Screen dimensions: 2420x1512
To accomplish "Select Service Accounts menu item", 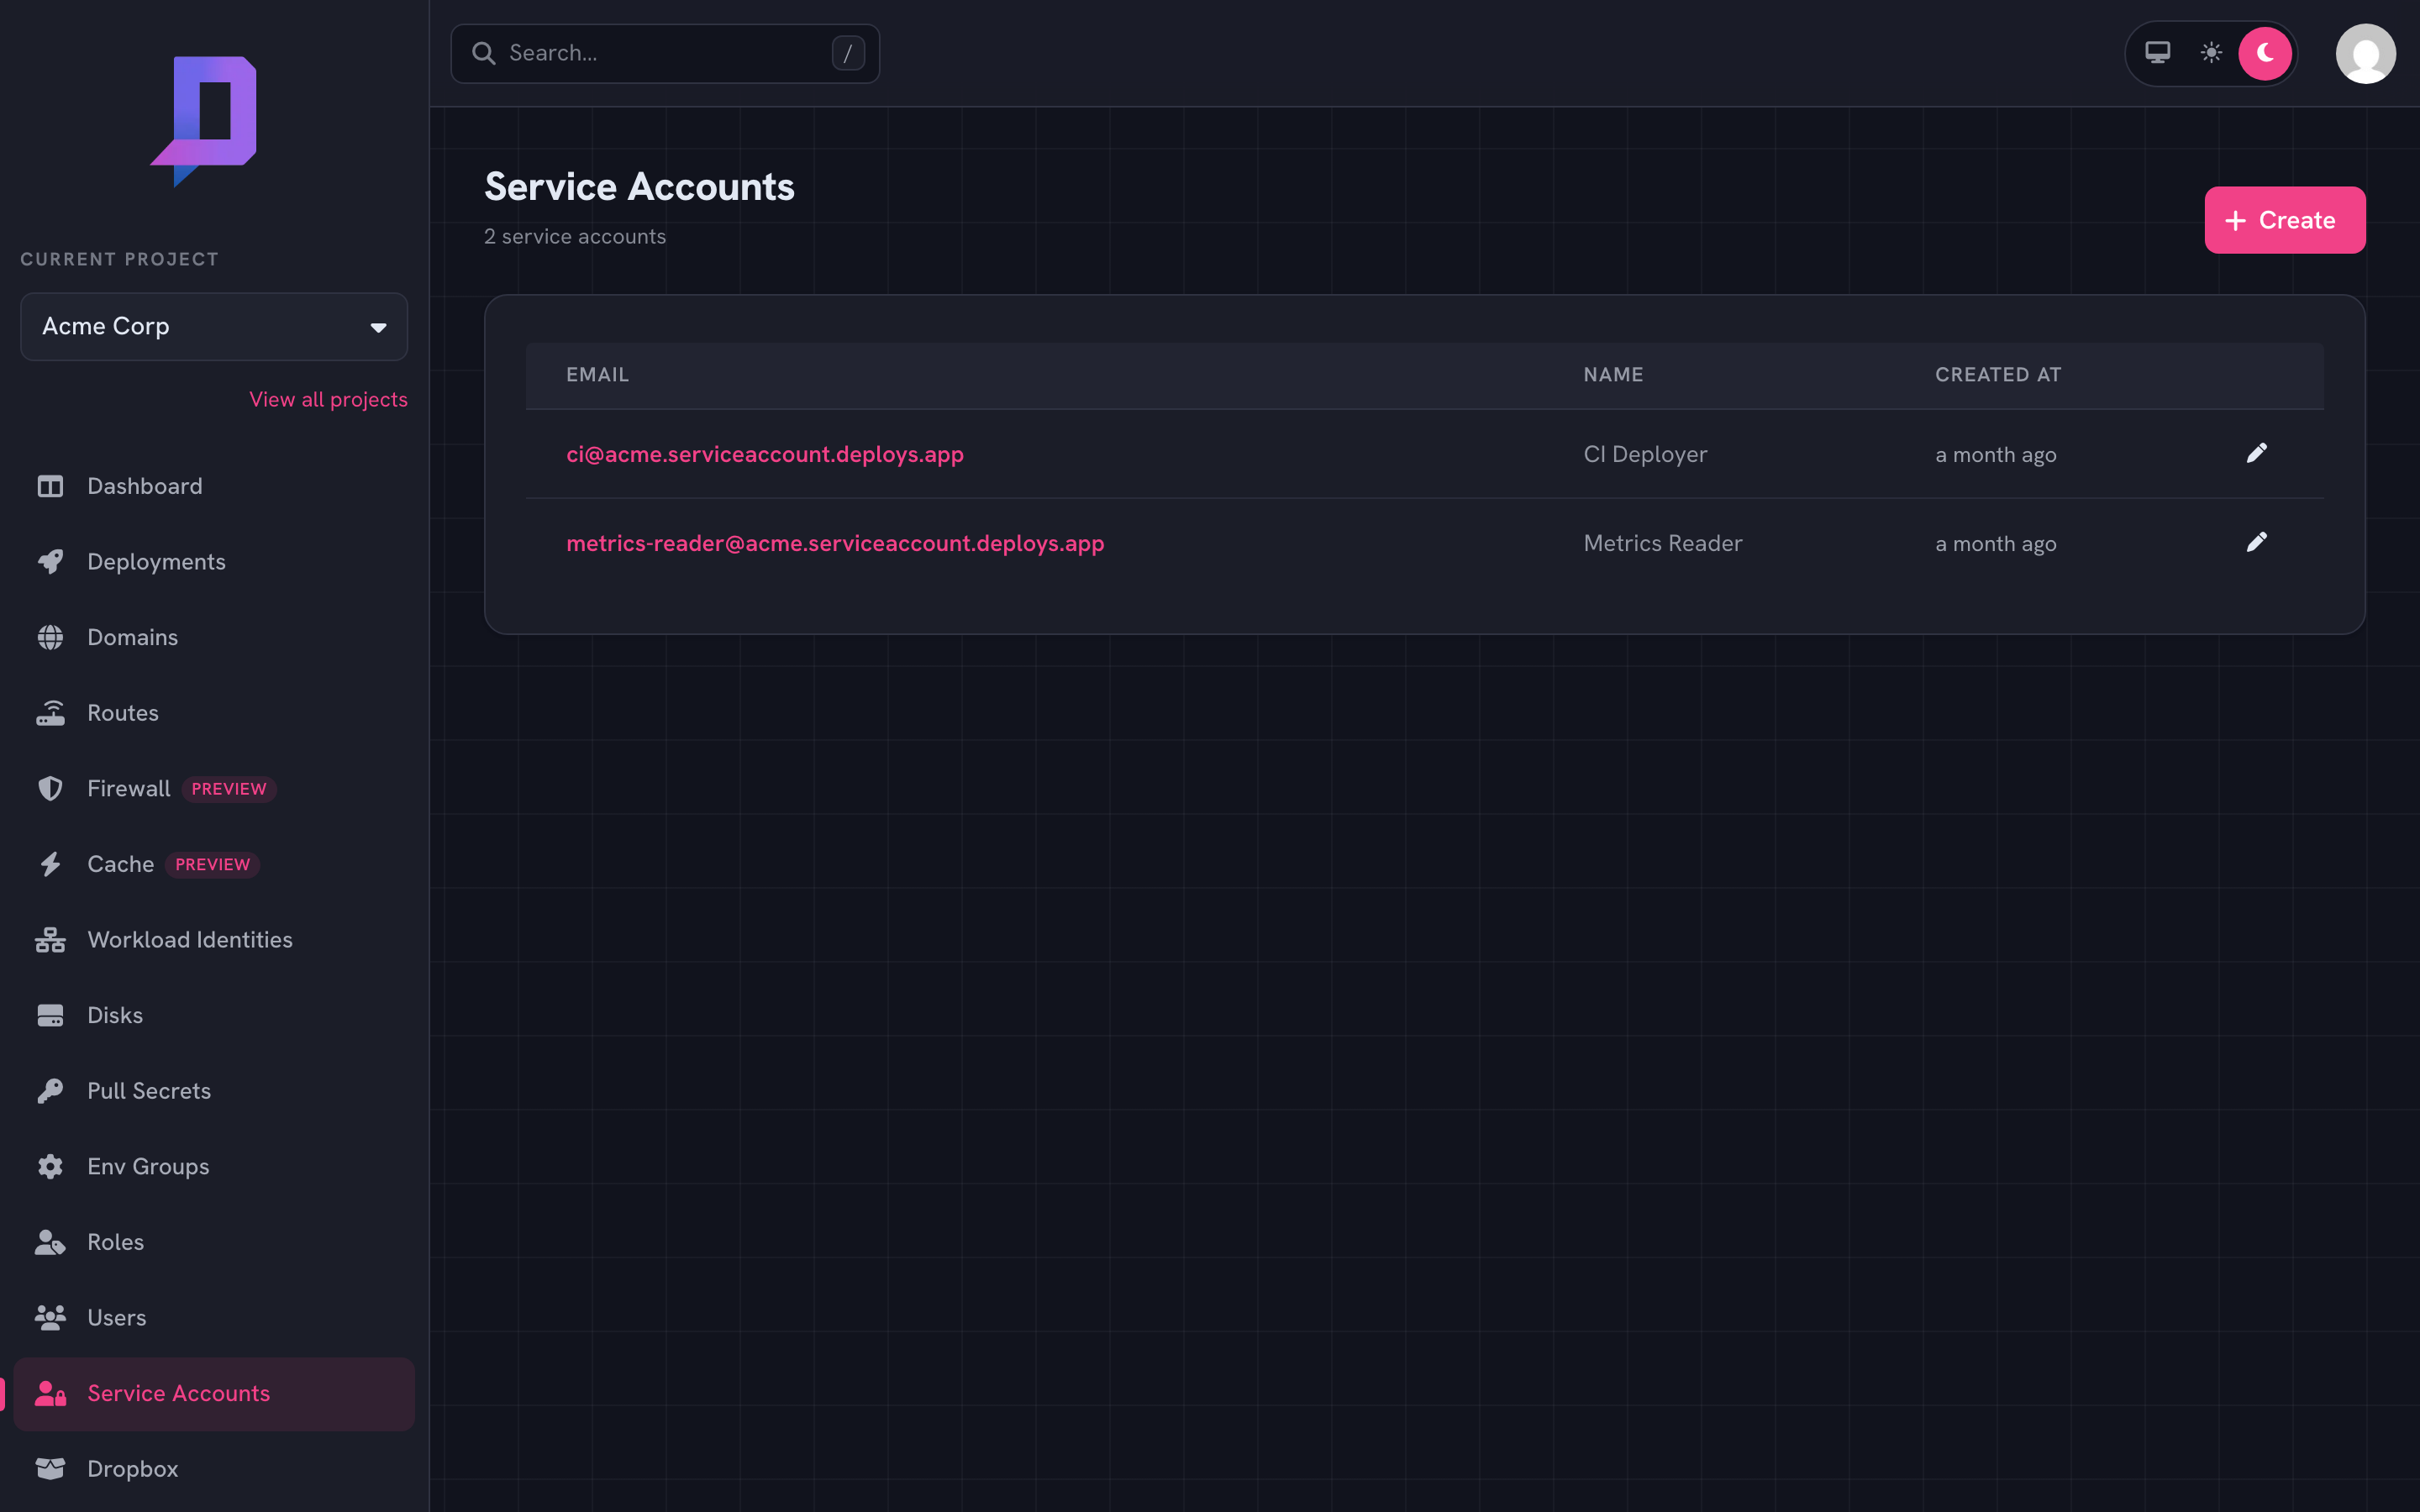I will 214,1393.
